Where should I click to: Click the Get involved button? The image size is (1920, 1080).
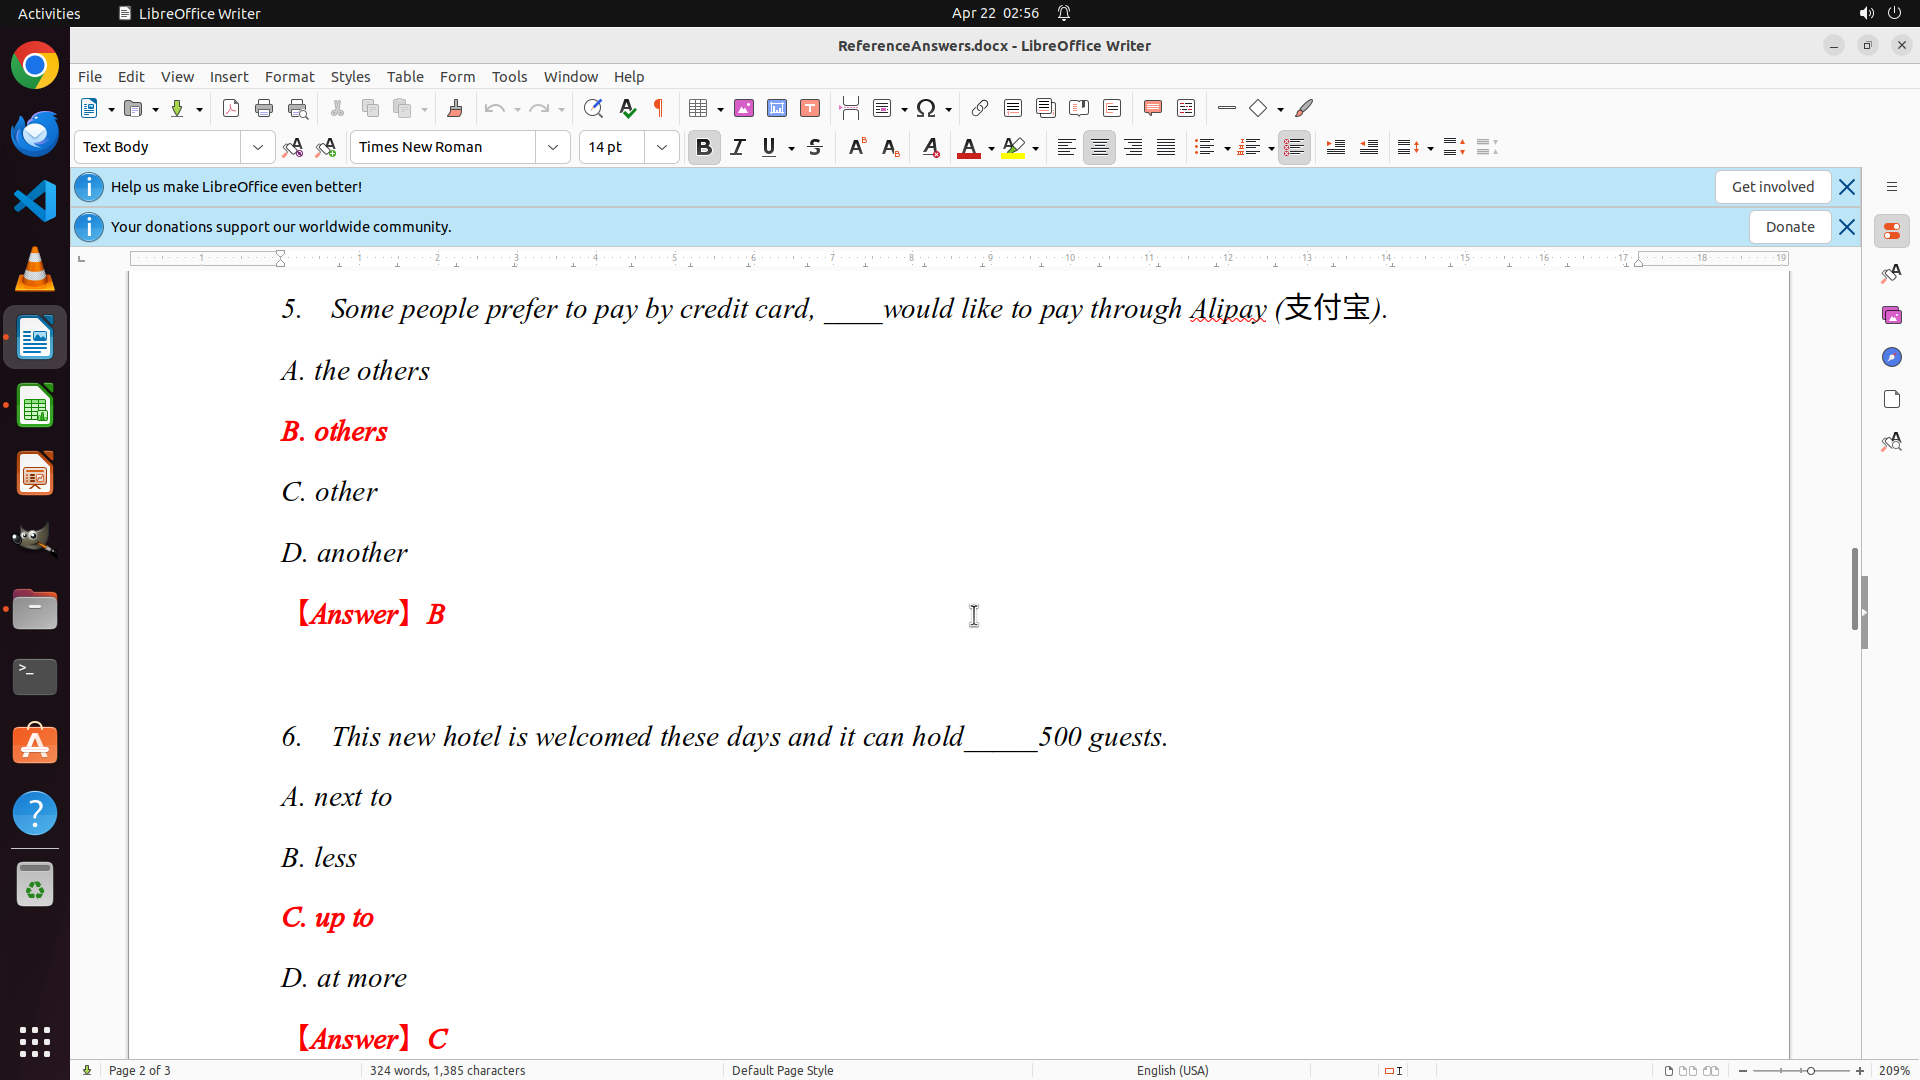pyautogui.click(x=1772, y=187)
